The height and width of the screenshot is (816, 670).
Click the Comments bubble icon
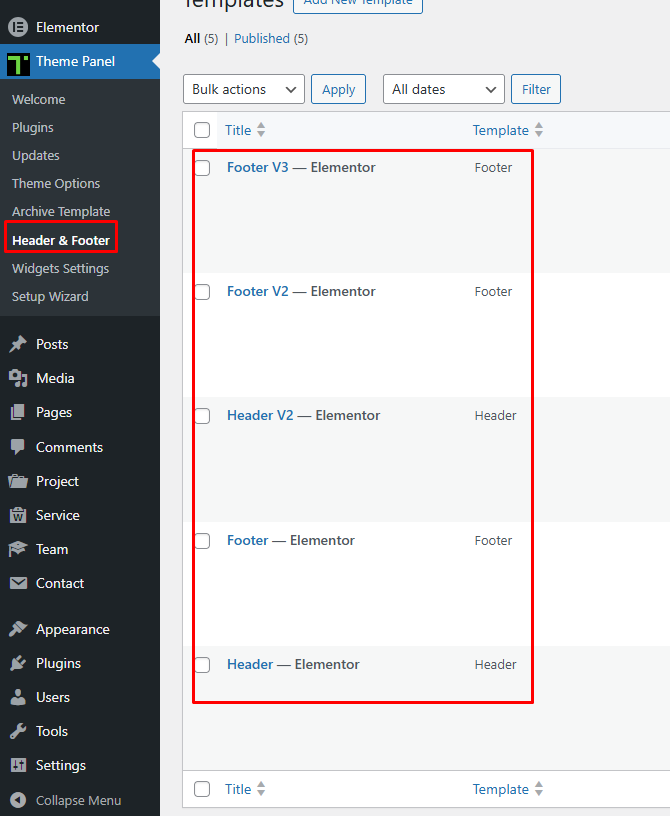tap(18, 447)
